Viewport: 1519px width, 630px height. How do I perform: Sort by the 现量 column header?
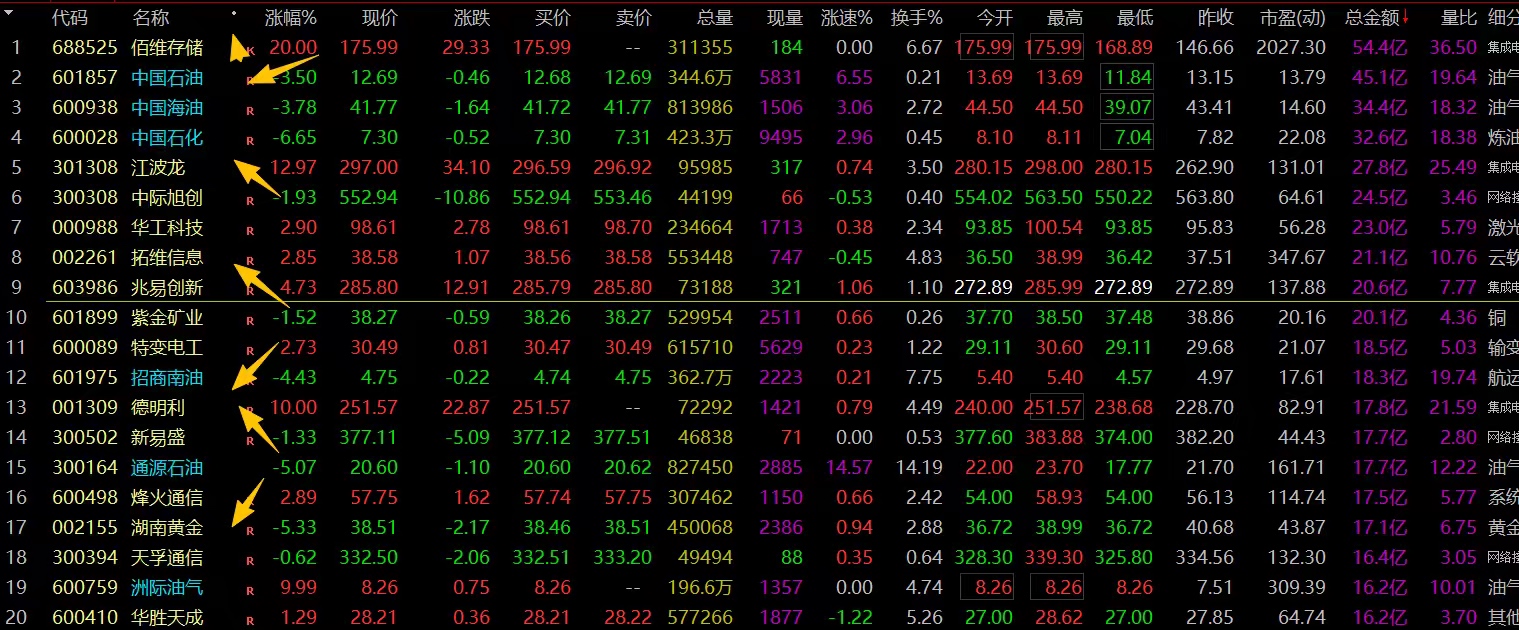pos(784,18)
